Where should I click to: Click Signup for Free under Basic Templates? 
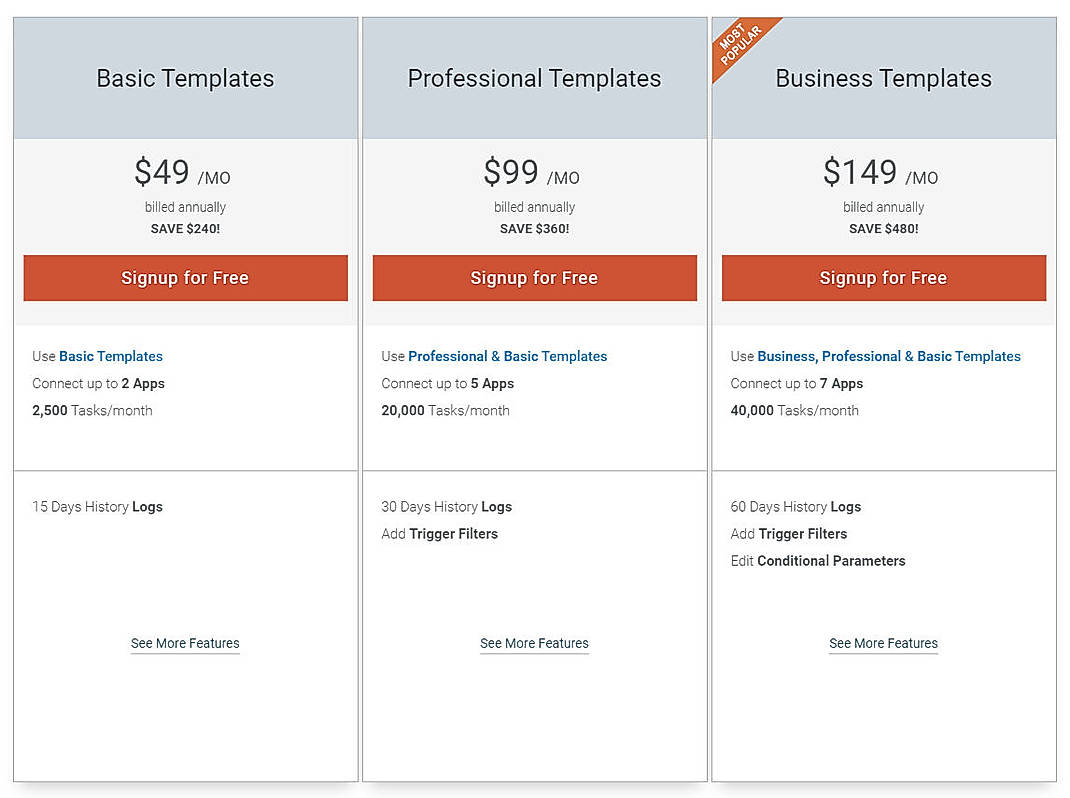185,278
